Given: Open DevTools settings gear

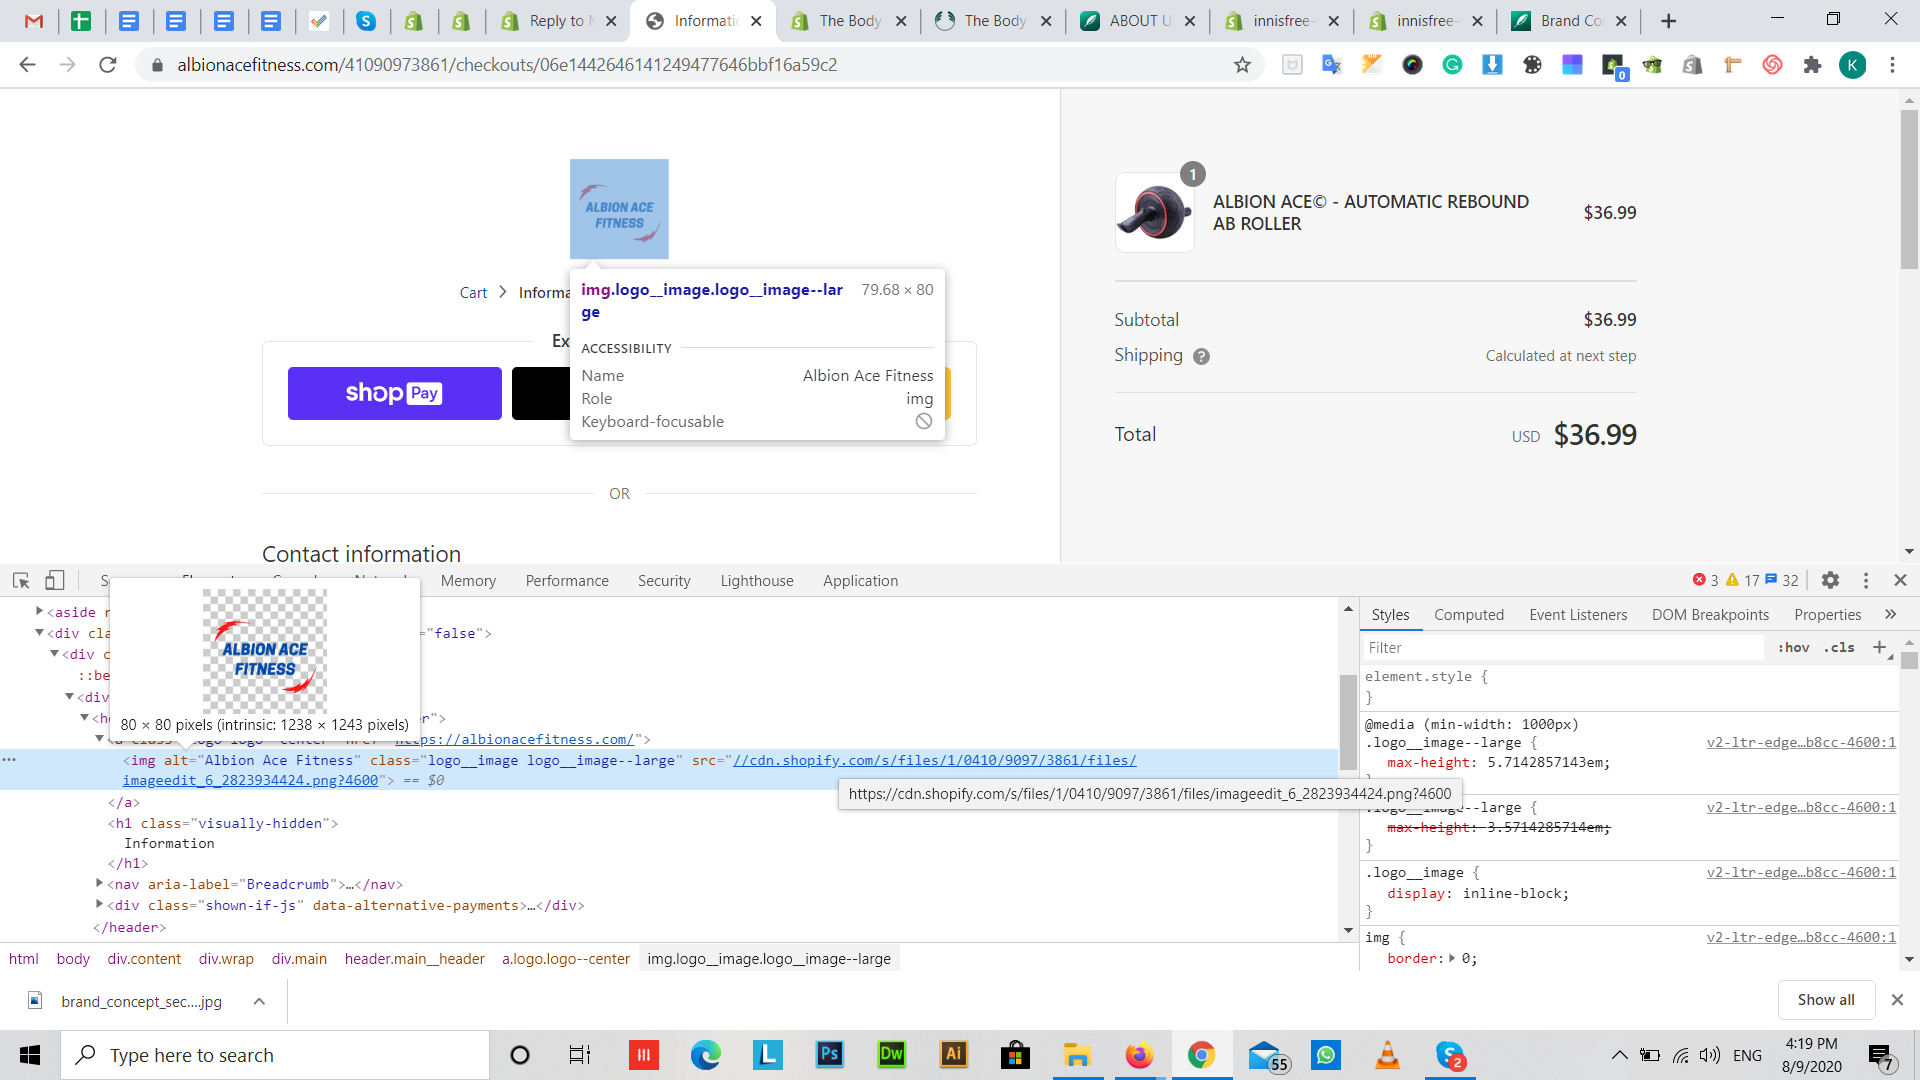Looking at the screenshot, I should pyautogui.click(x=1830, y=580).
